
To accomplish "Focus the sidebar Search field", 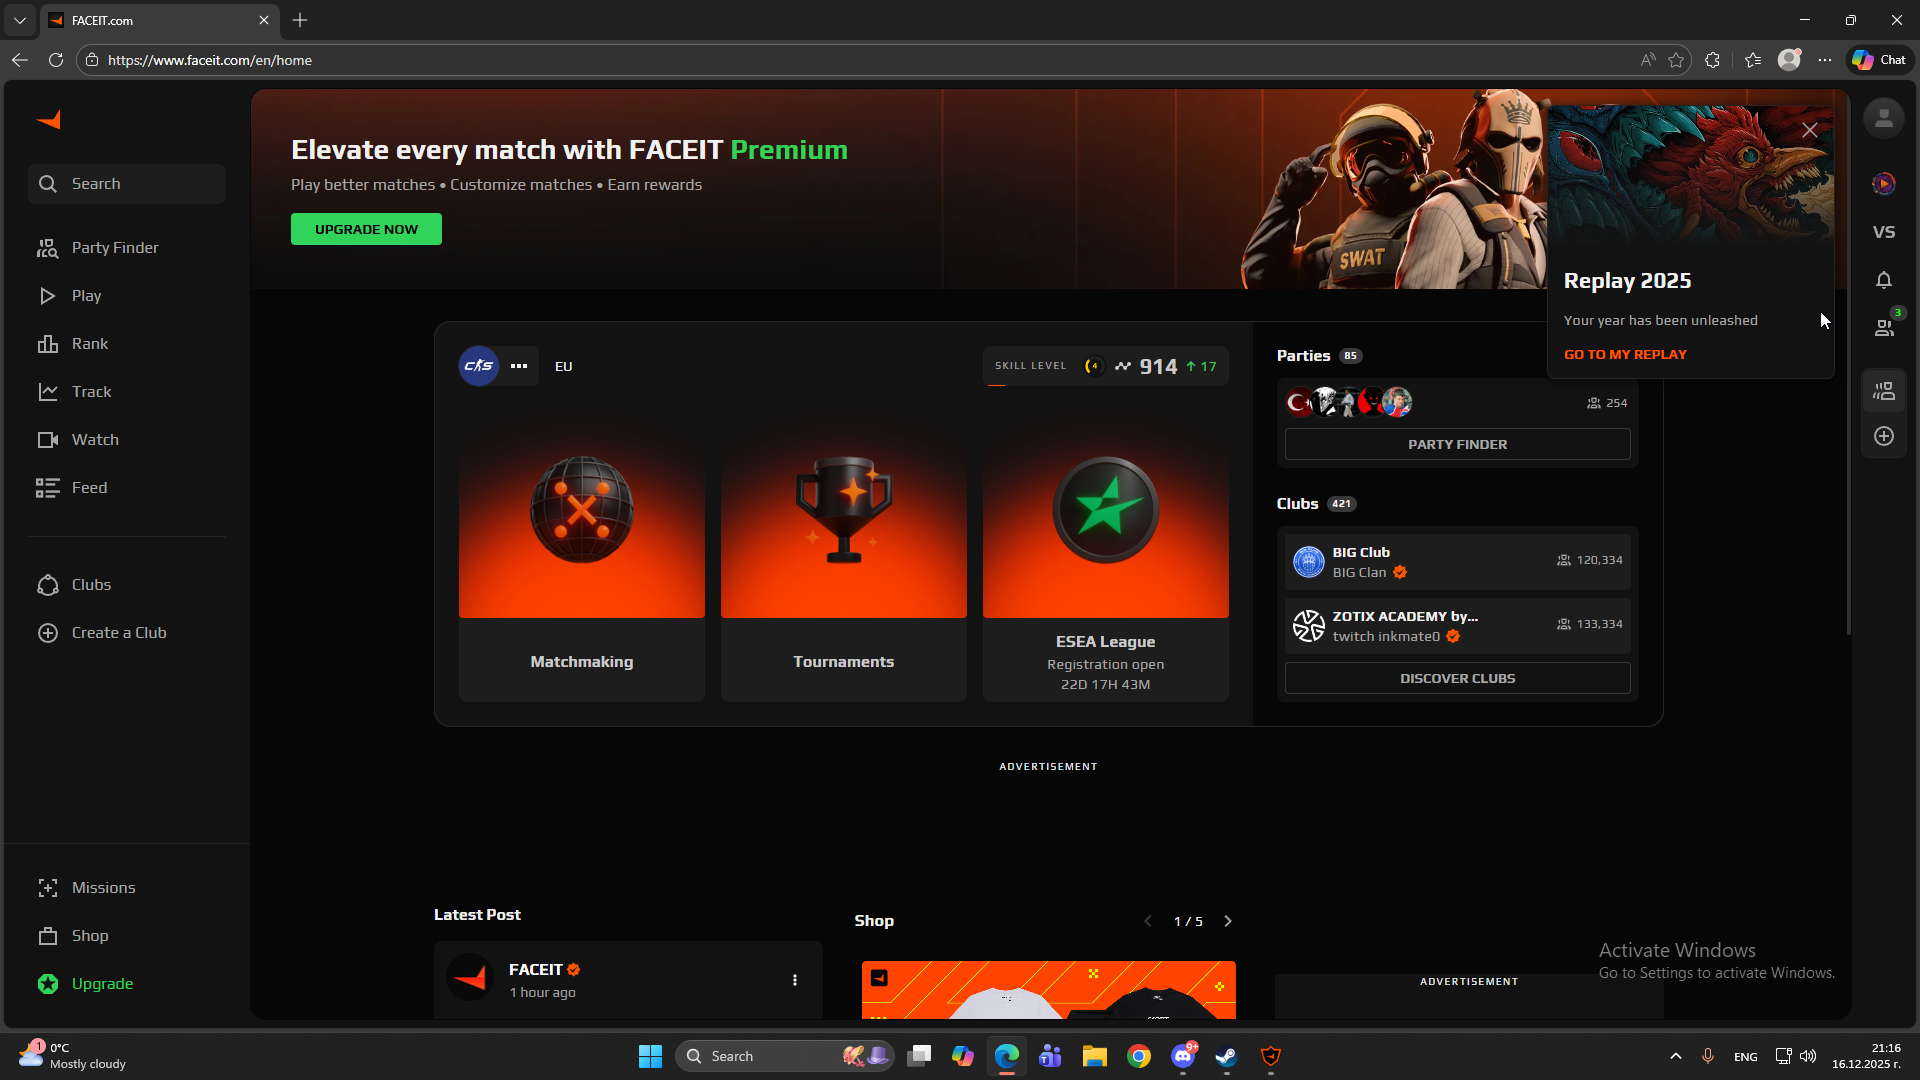I will tap(127, 184).
